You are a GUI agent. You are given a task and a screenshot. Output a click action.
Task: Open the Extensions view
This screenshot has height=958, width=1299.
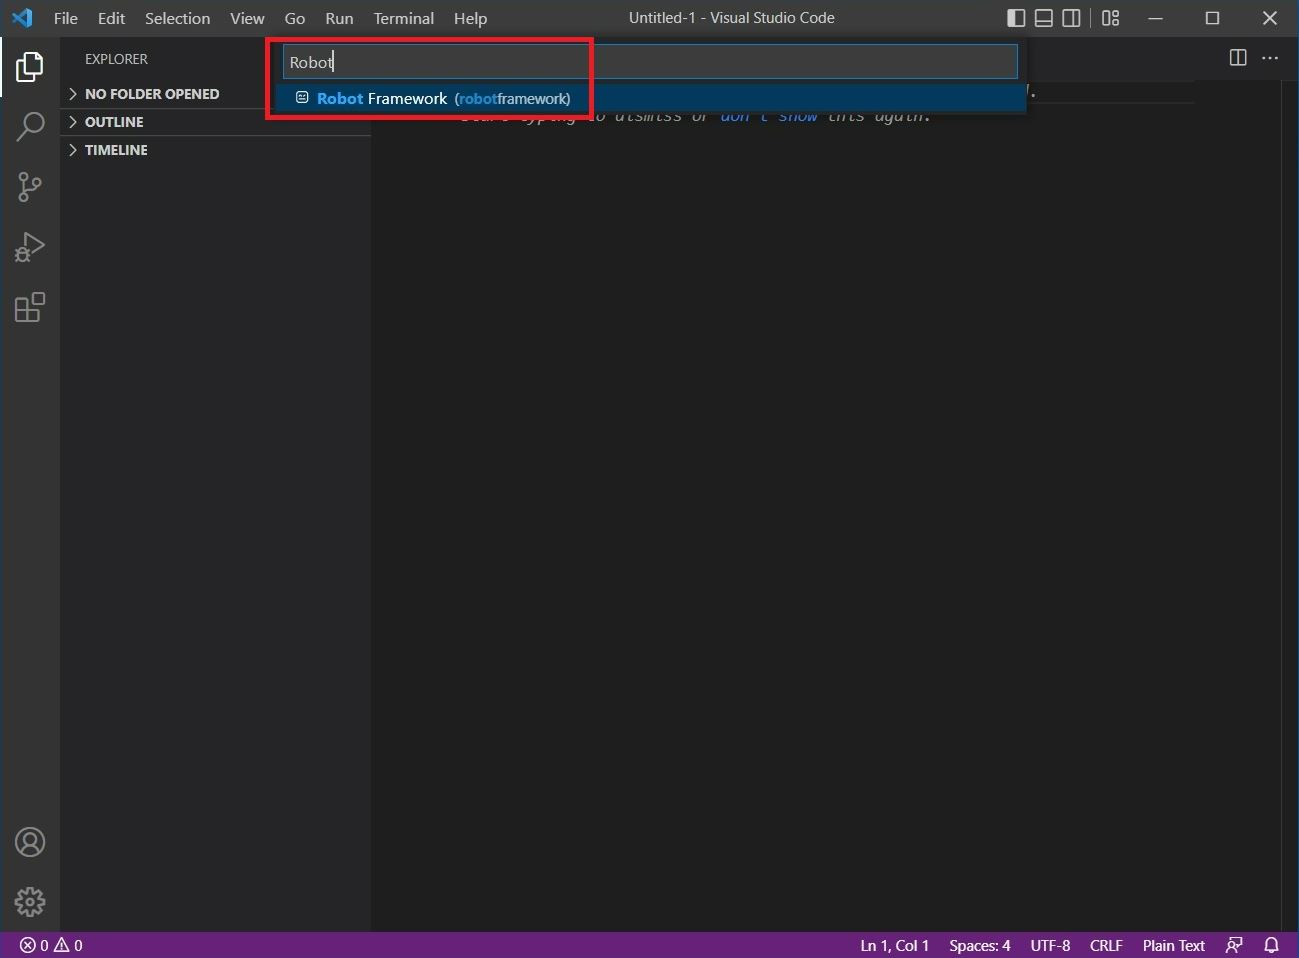tap(30, 307)
